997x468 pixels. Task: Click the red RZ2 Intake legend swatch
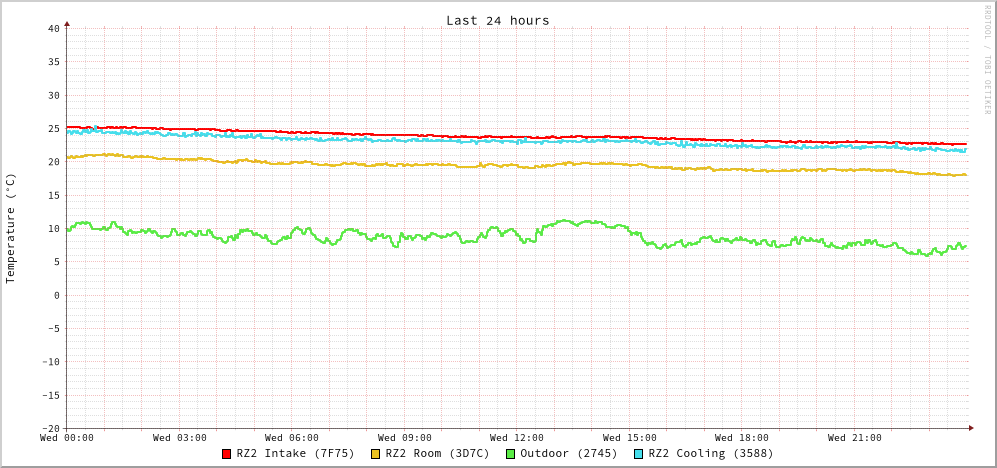coord(226,454)
